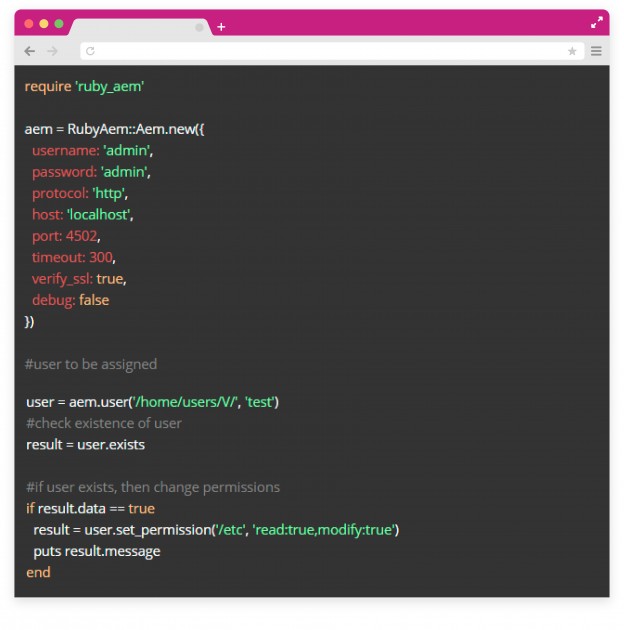
Task: Click the port value 4502
Action: (x=83, y=236)
